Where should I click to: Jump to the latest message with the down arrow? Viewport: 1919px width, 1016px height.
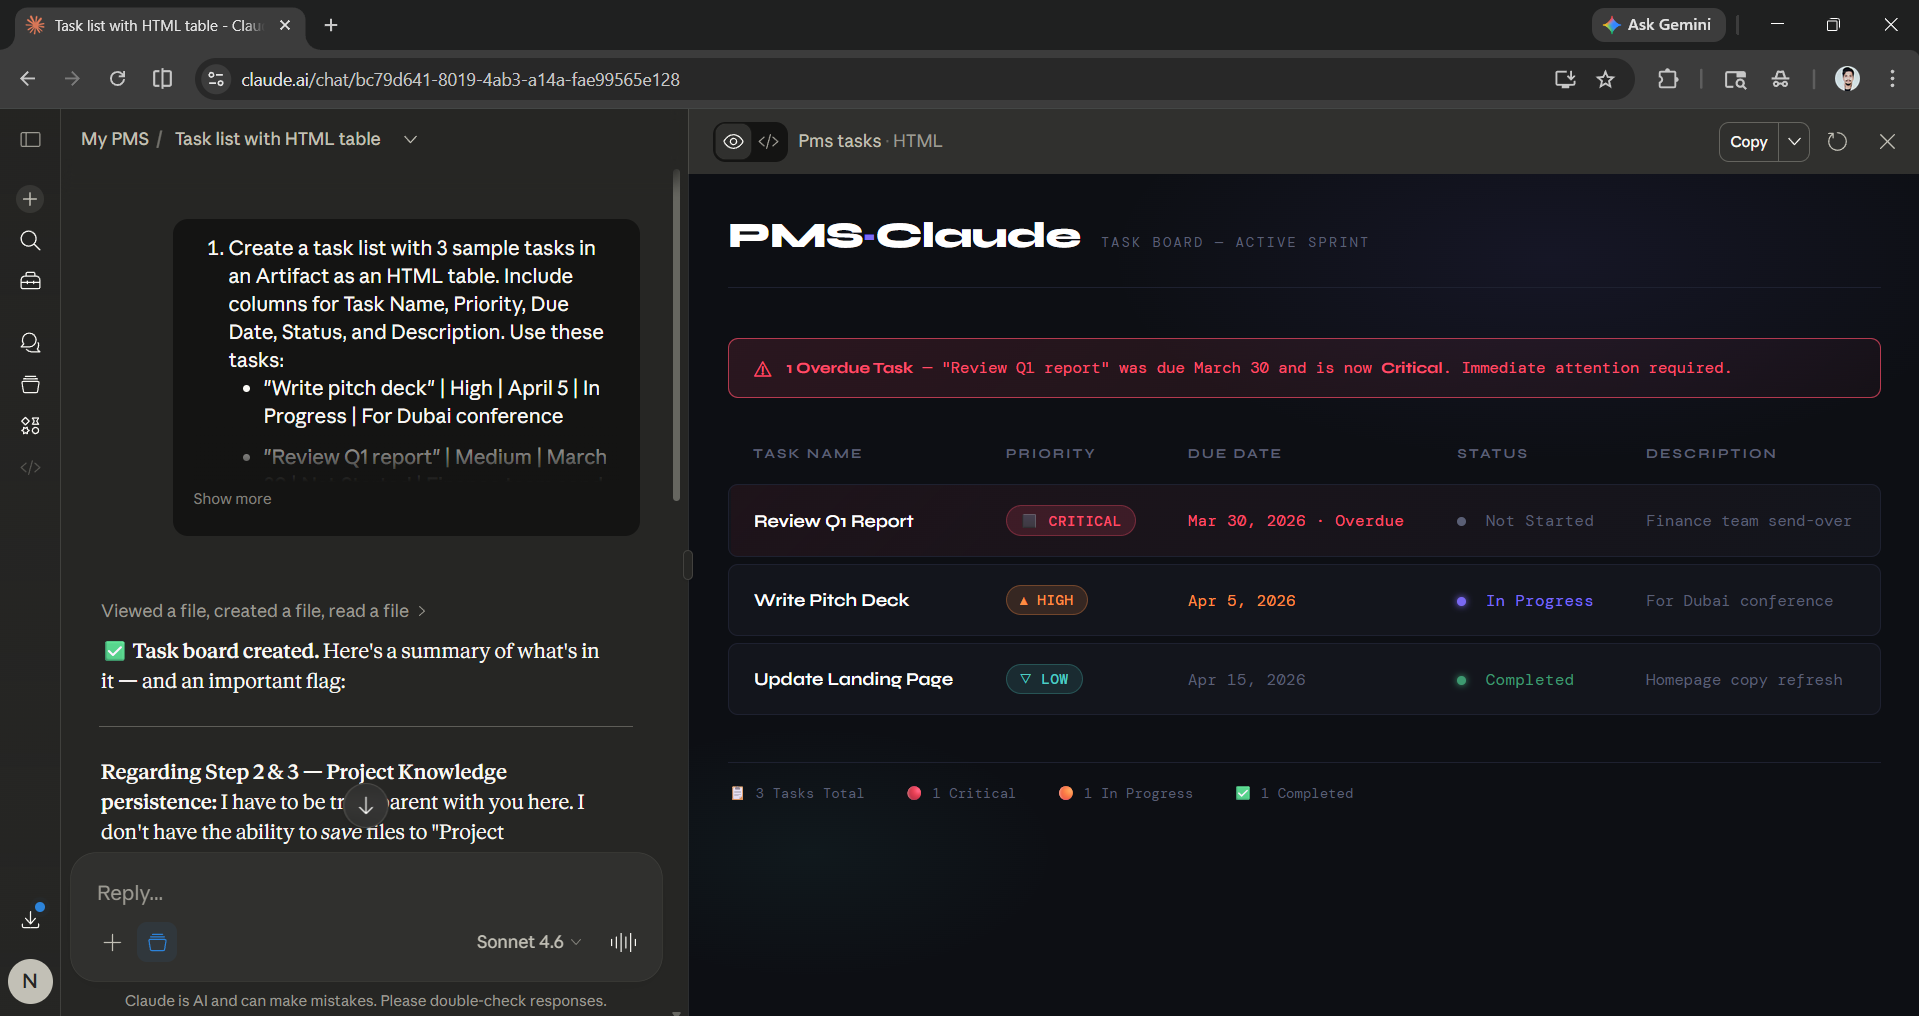point(366,805)
